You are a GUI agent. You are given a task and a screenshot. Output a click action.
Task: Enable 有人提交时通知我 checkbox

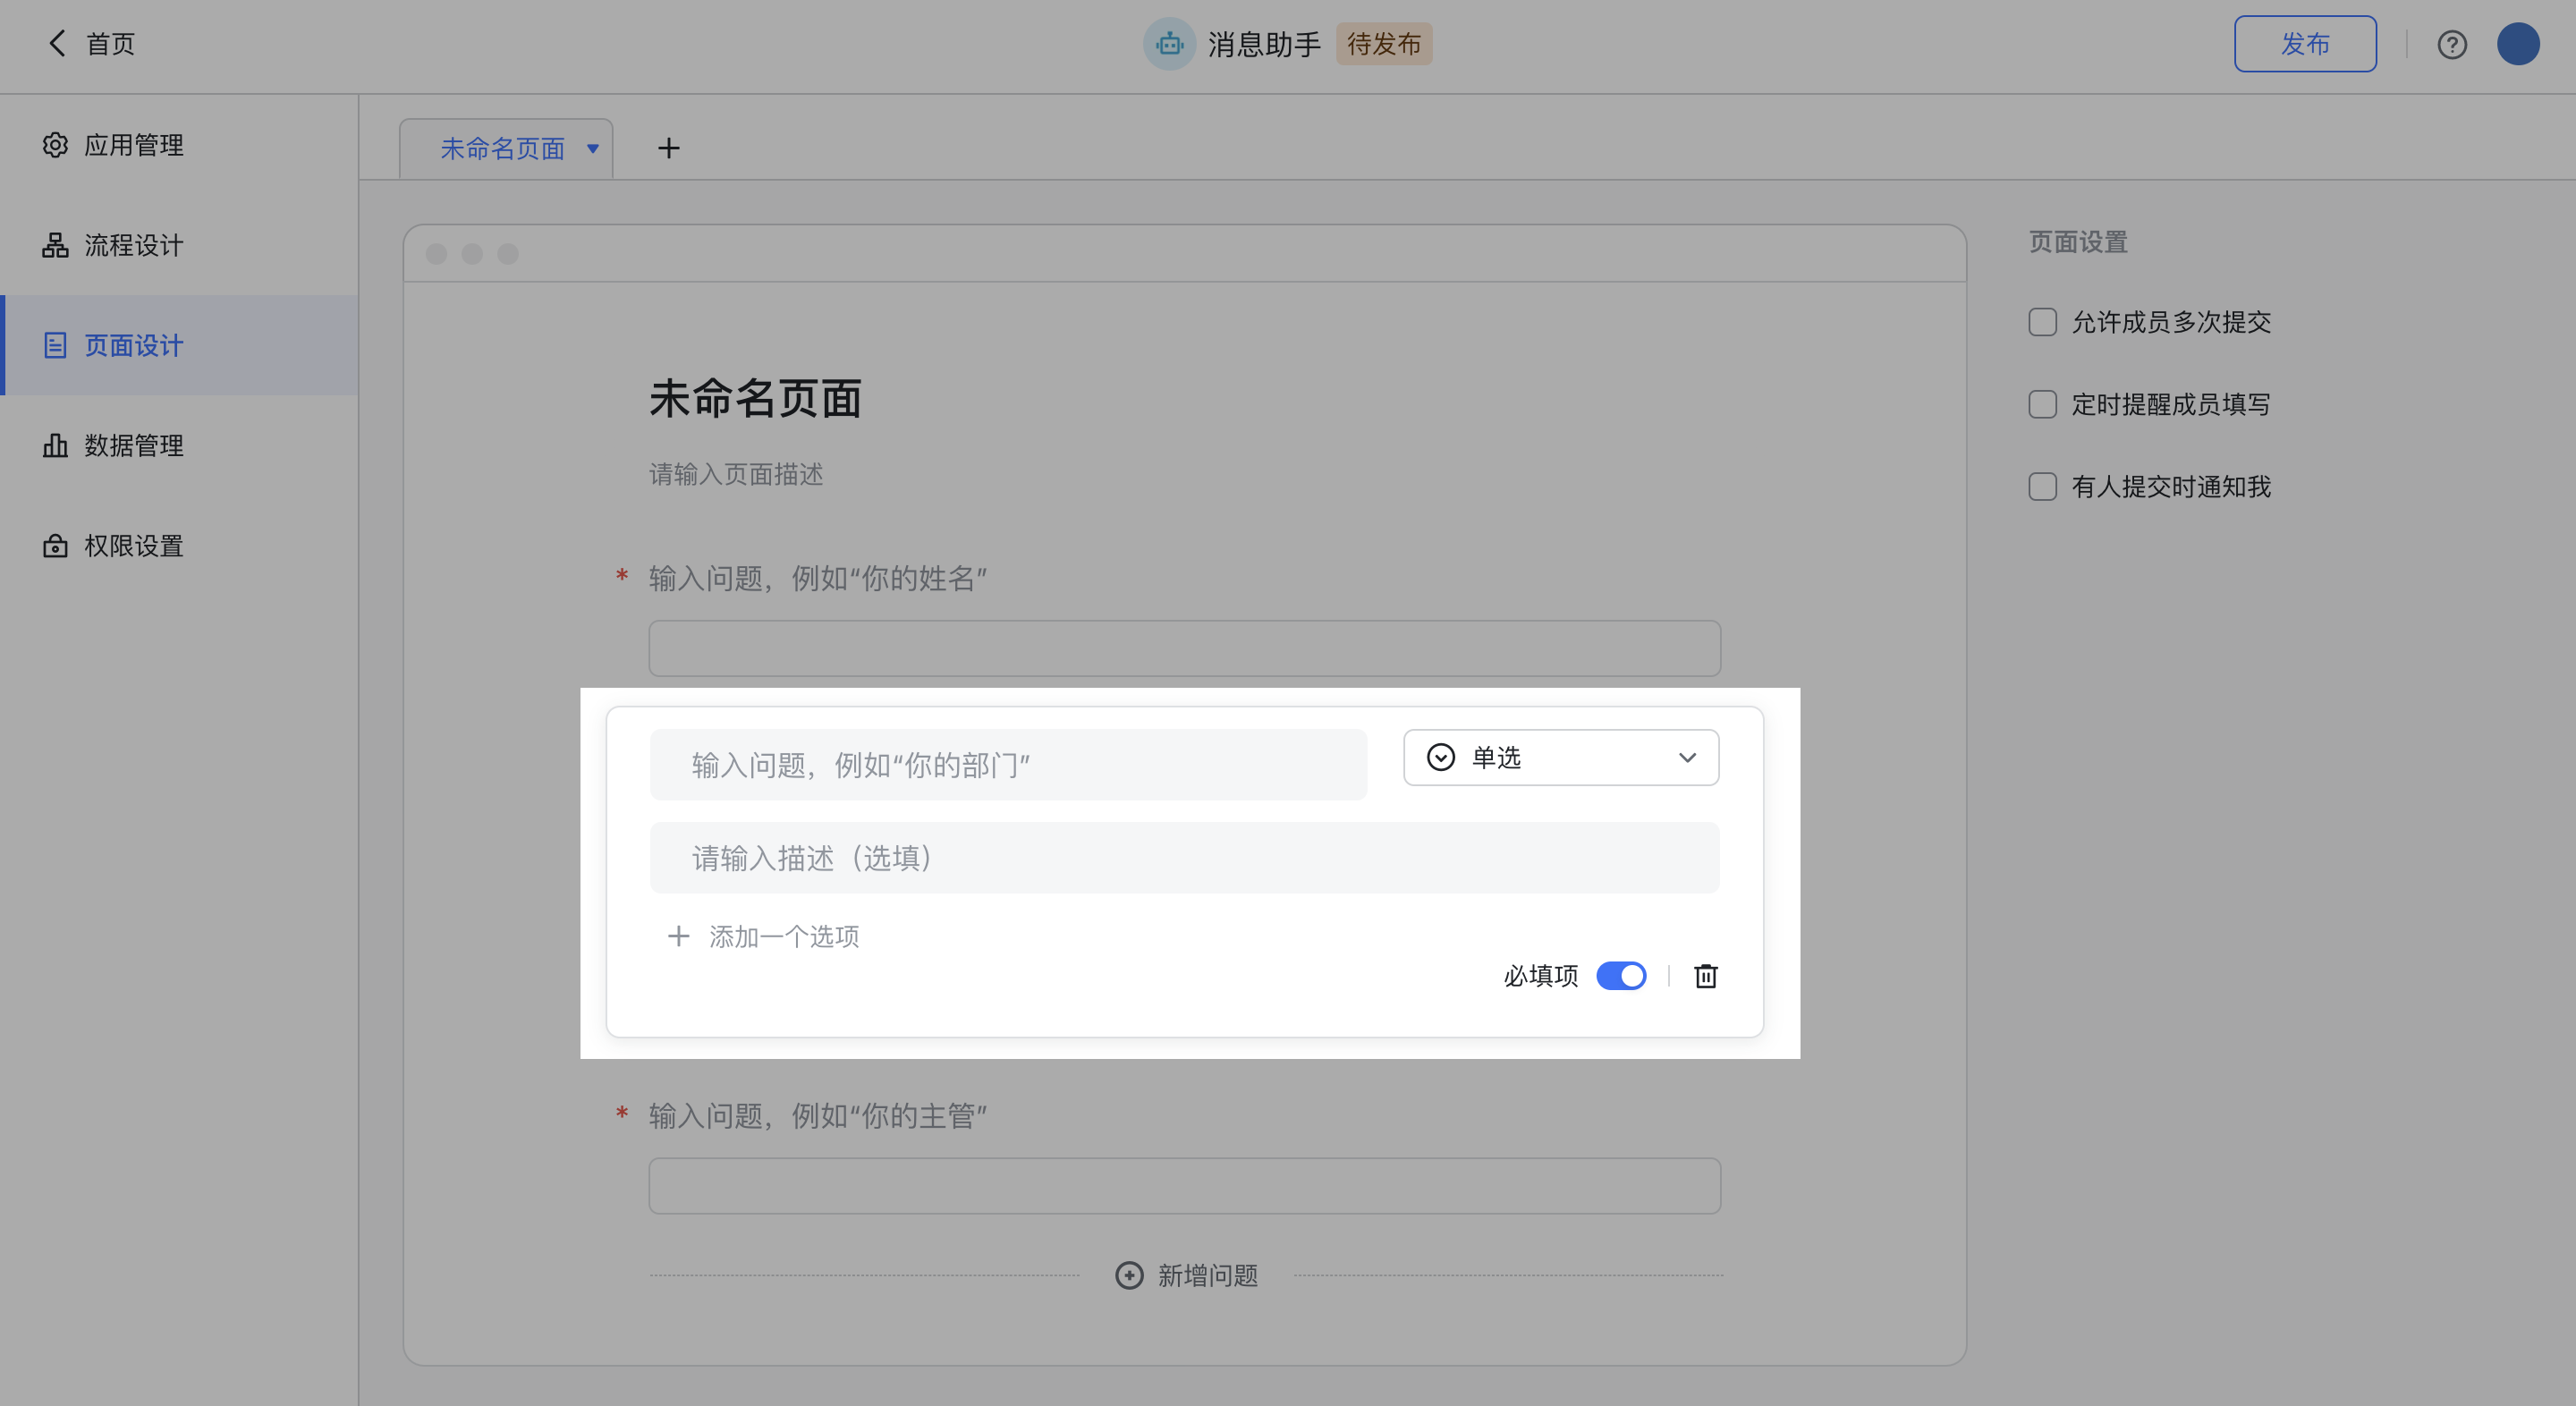2042,486
